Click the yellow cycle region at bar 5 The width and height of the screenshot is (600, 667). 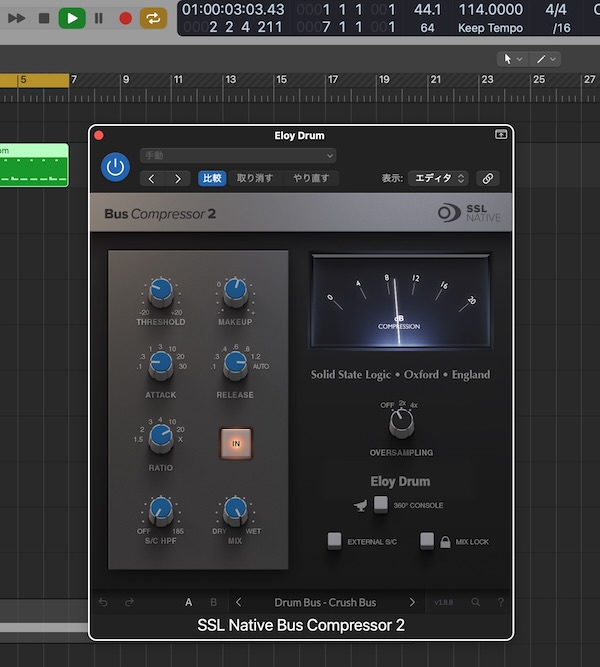pos(34,80)
